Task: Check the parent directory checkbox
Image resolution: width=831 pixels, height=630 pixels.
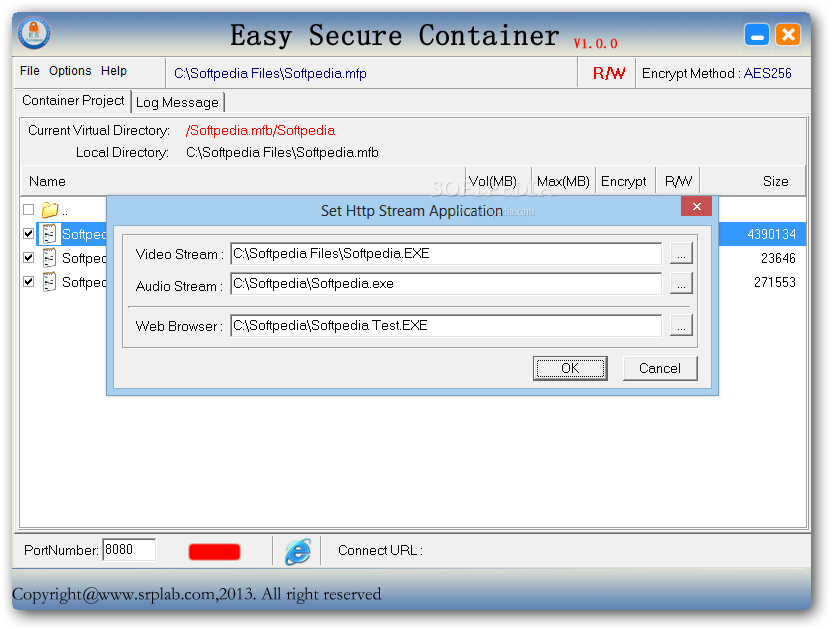Action: 29,209
